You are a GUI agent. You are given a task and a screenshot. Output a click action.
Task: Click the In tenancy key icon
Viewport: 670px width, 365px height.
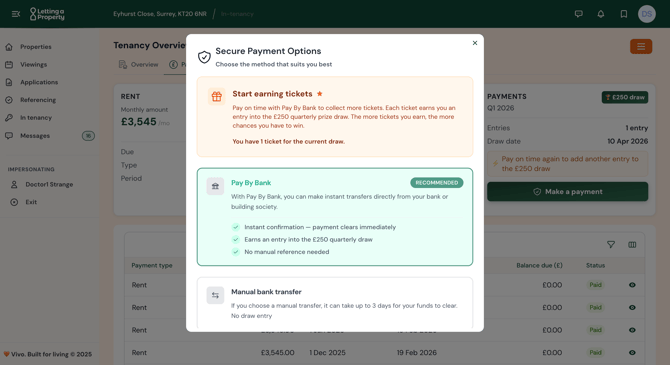(9, 118)
